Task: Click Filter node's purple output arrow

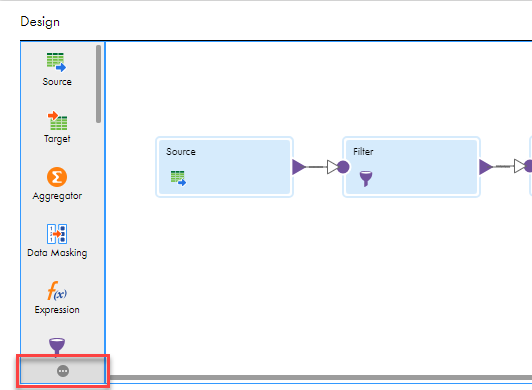Action: coord(486,167)
